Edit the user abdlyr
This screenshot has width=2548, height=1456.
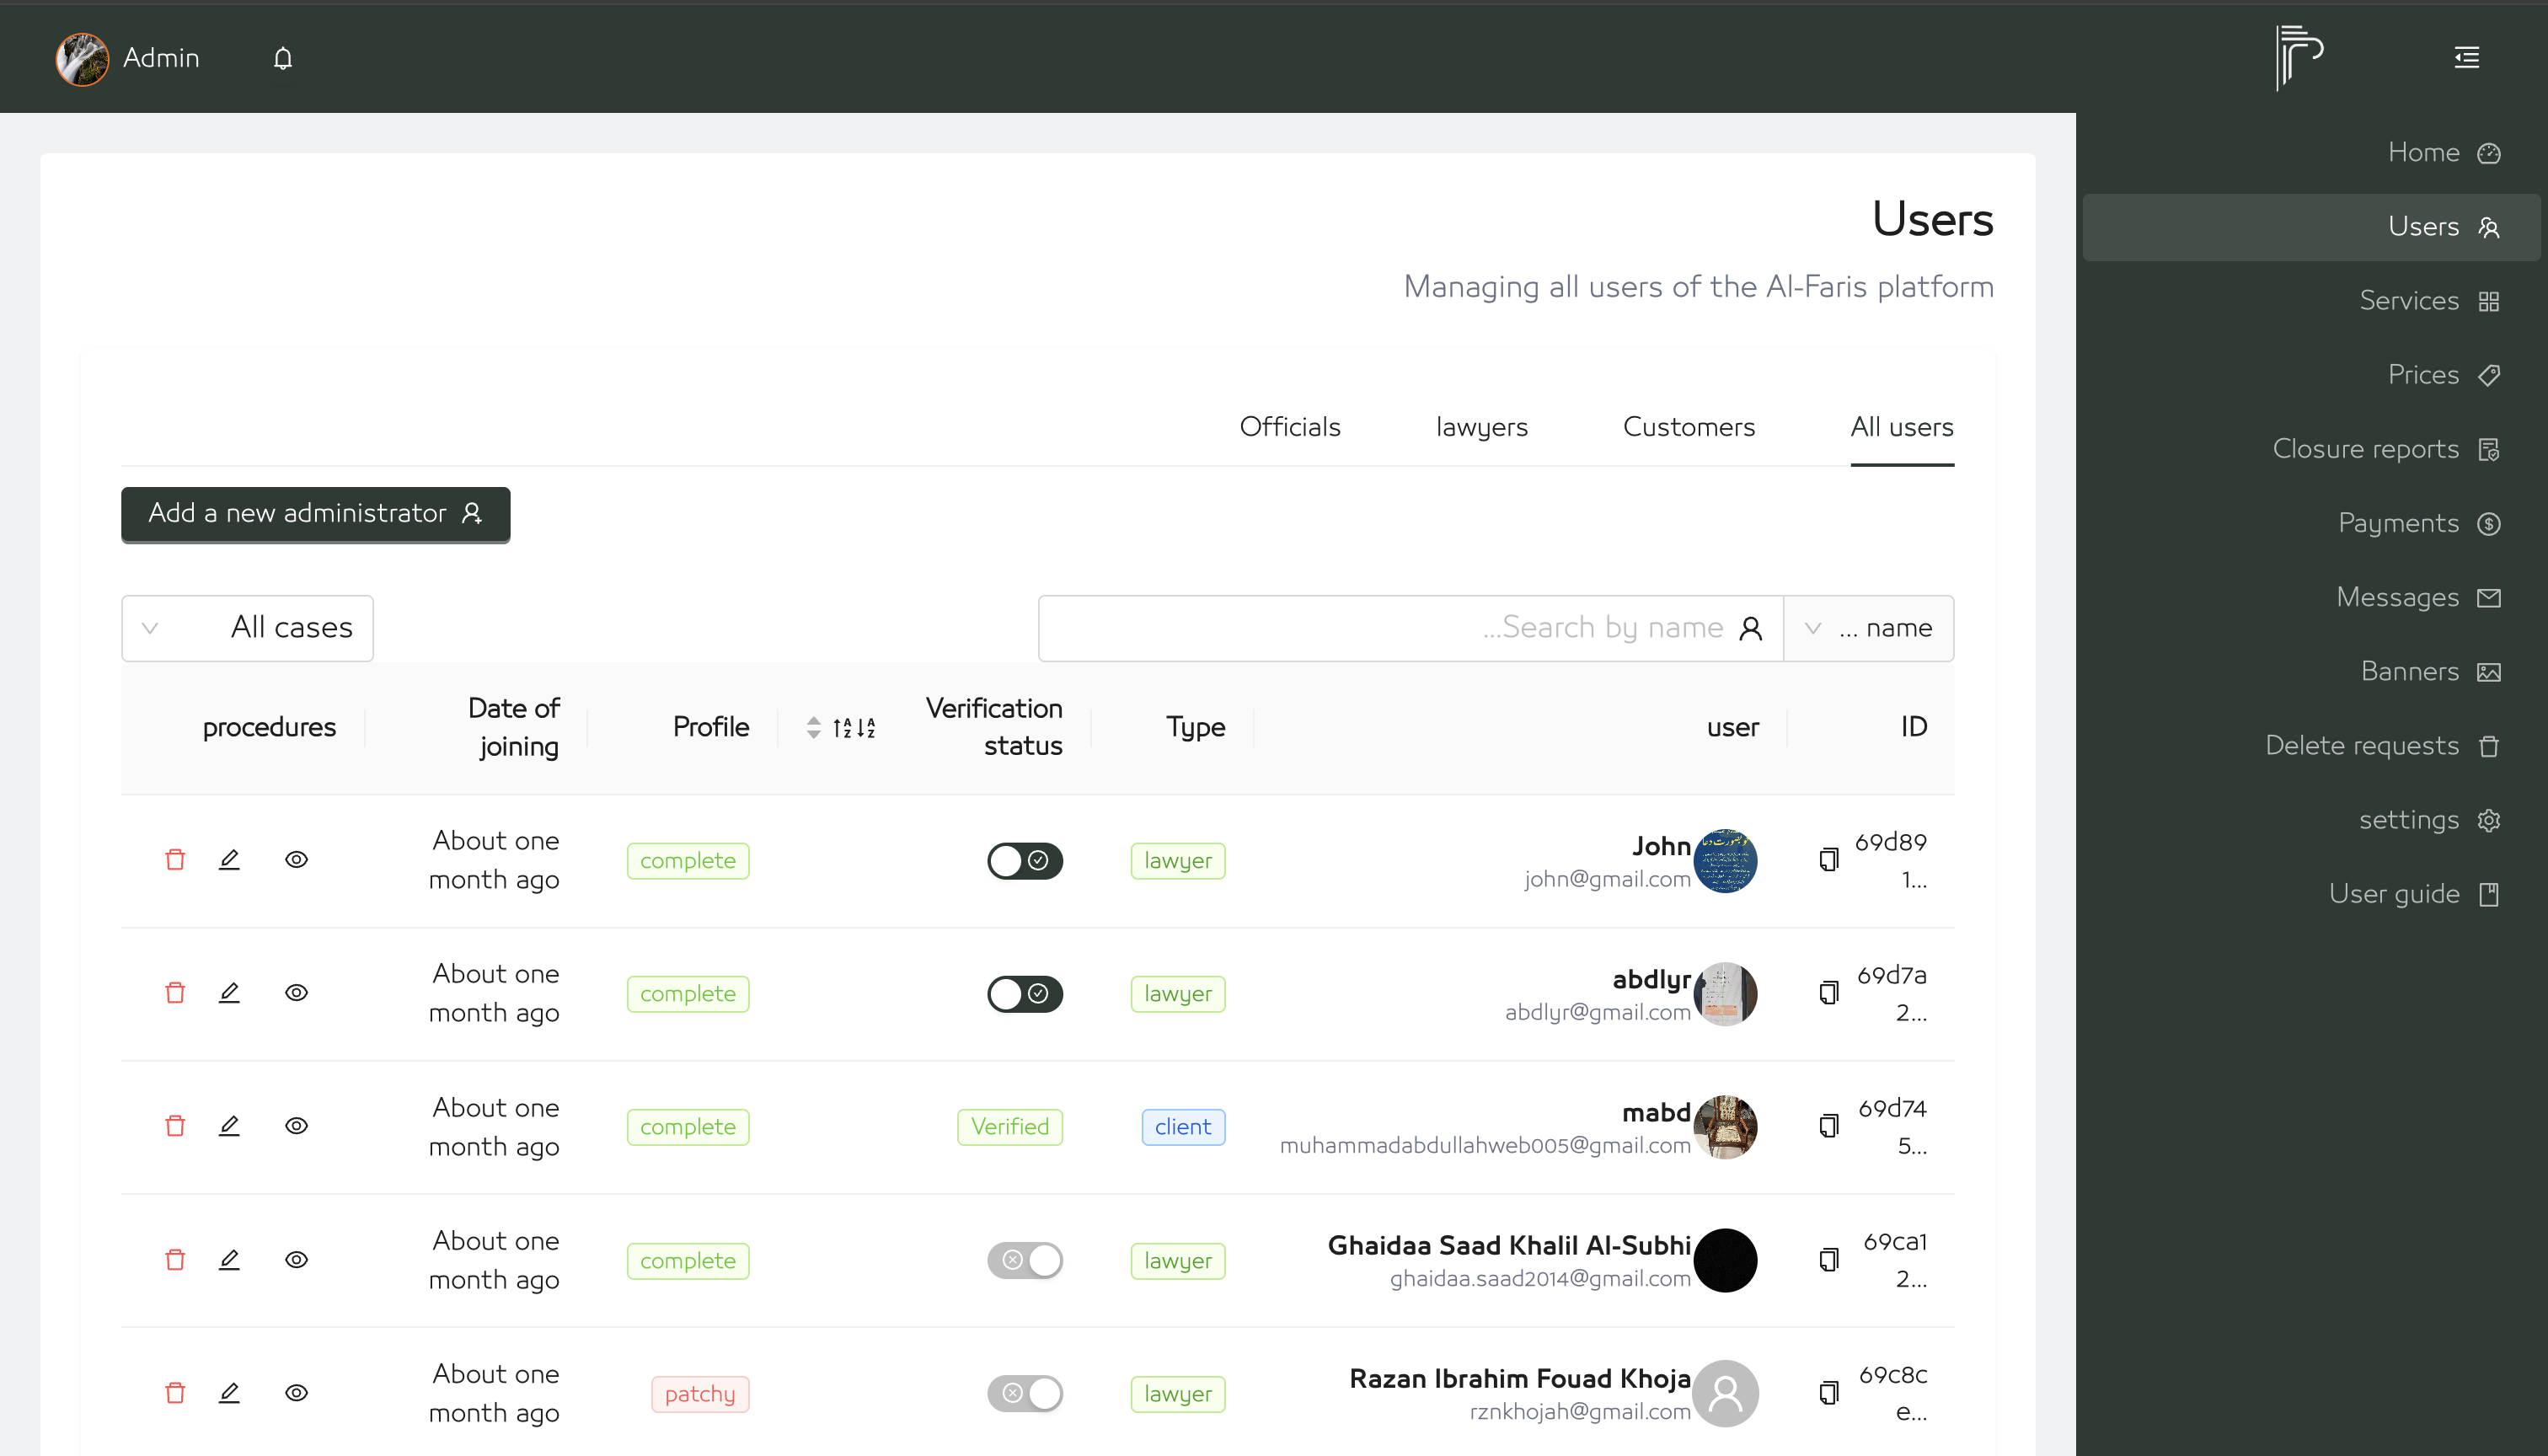pos(229,993)
